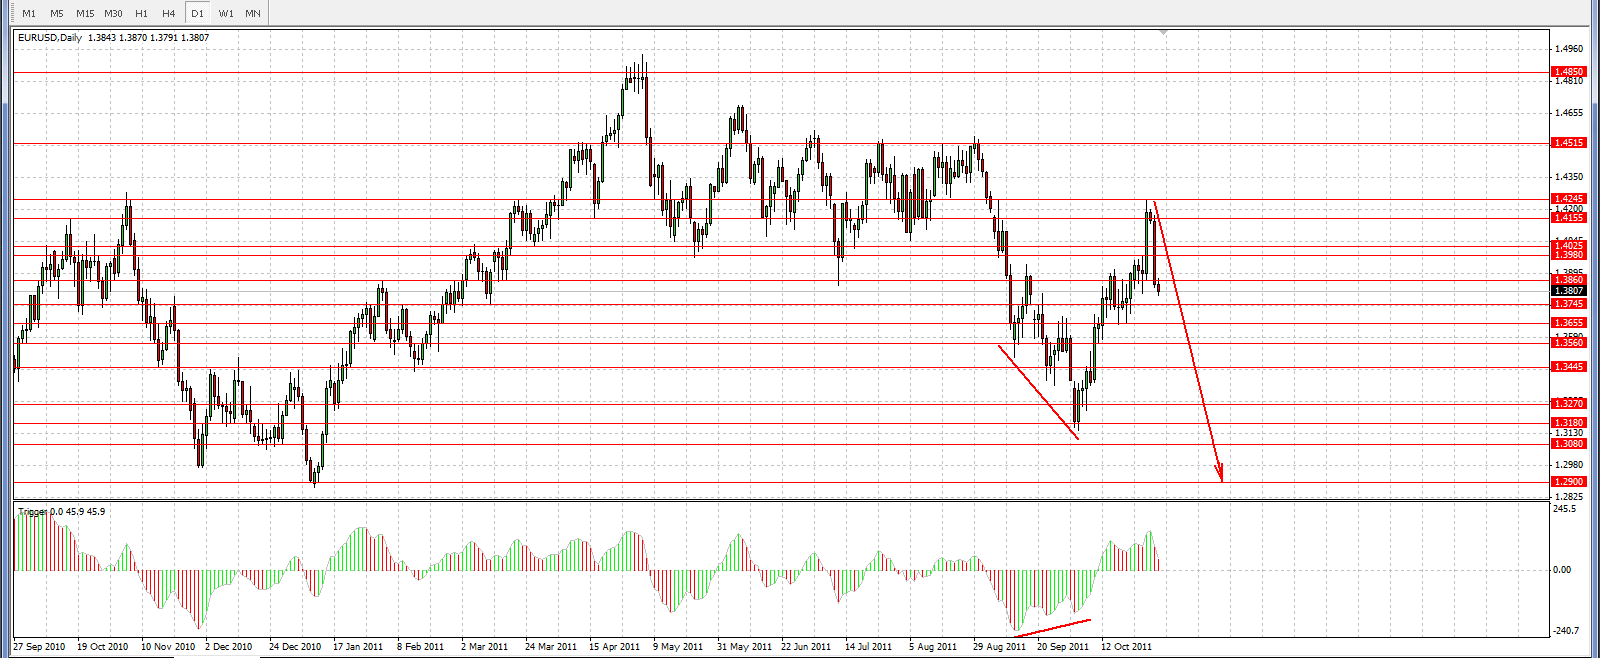
Task: Click the current price 1.3807 label
Action: pos(1569,291)
